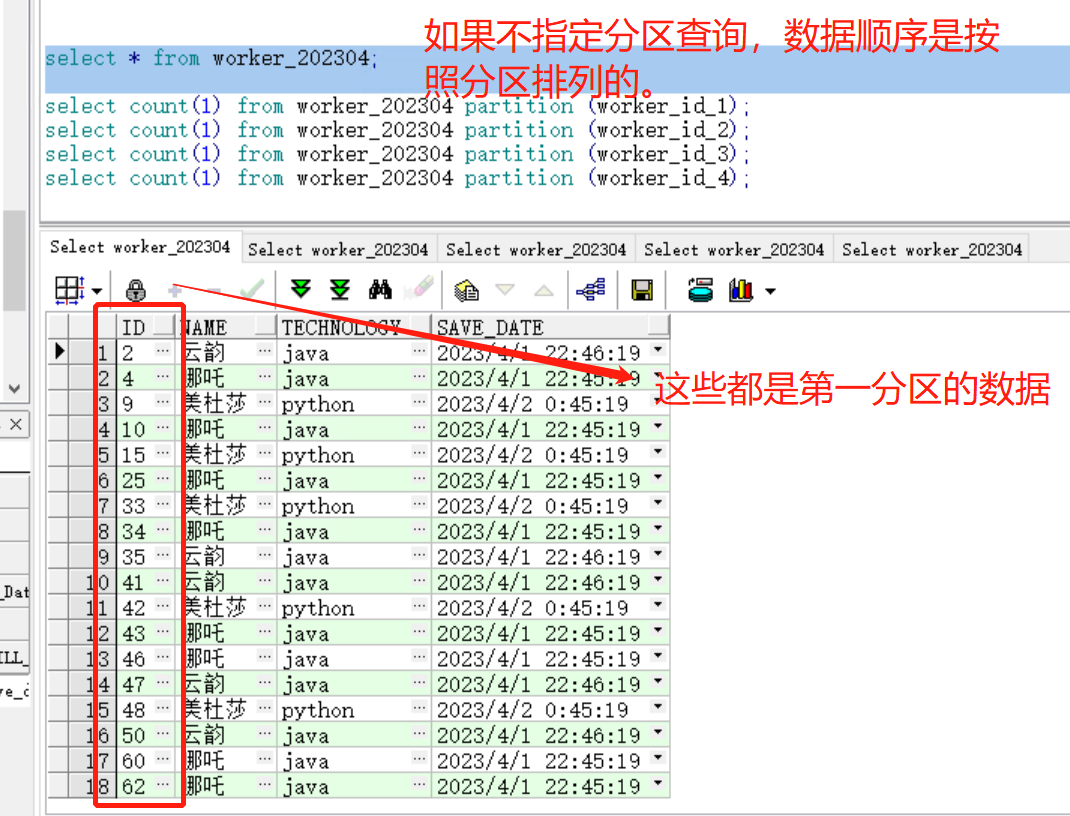1070x816 pixels.
Task: Switch to the second Select worker_202304 tab
Action: tap(338, 250)
